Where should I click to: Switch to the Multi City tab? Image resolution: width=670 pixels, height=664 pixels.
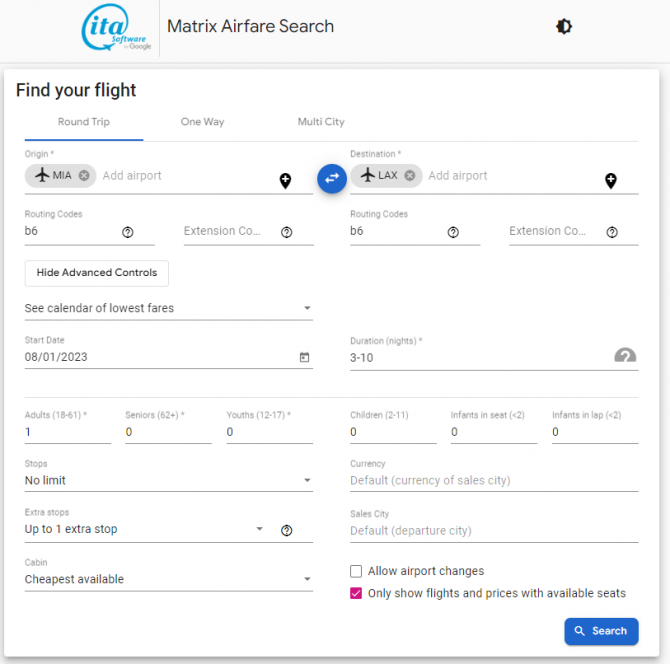[x=321, y=122]
